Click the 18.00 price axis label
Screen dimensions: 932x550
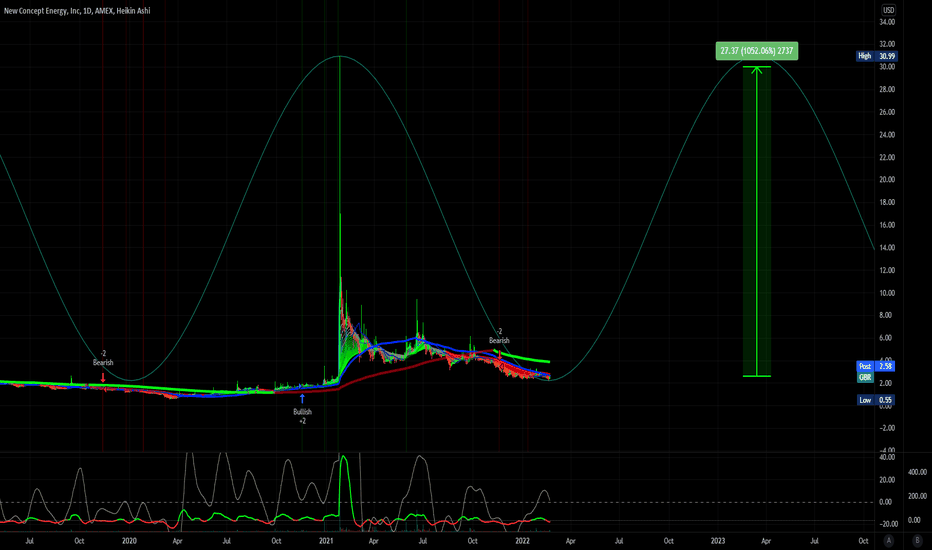tap(887, 202)
